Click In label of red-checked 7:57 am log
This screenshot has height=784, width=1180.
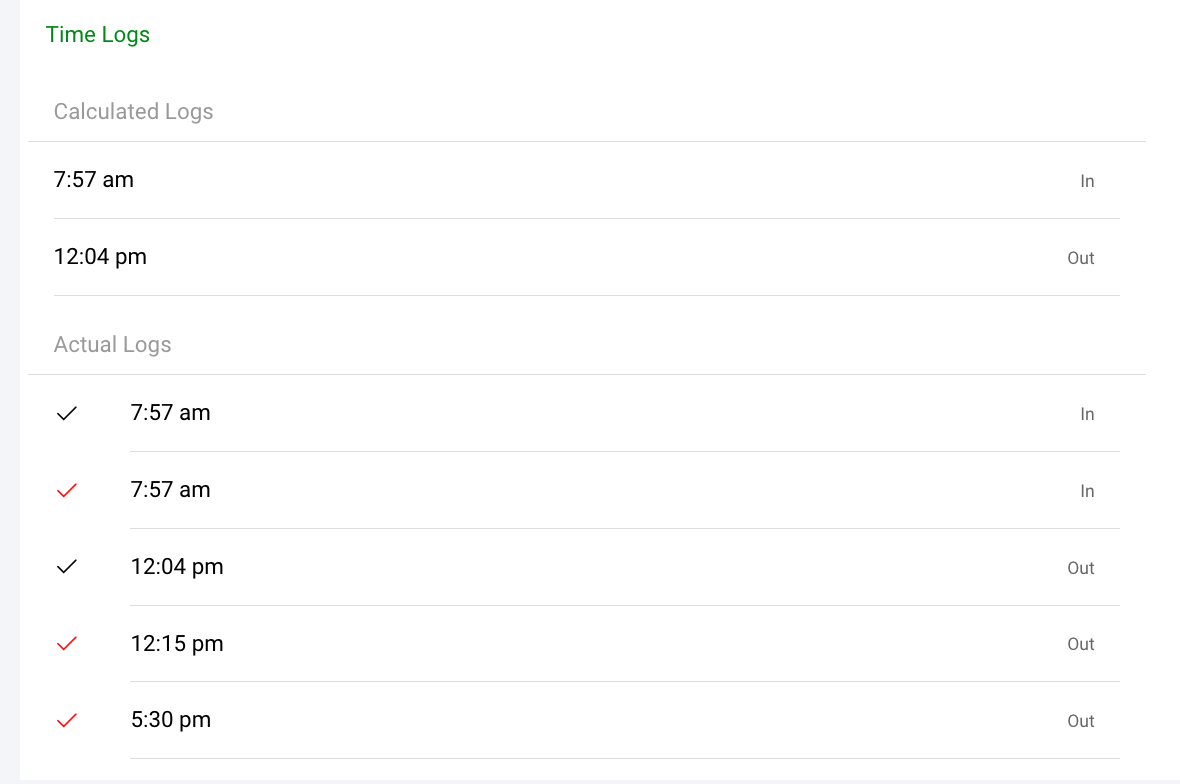pyautogui.click(x=1087, y=491)
